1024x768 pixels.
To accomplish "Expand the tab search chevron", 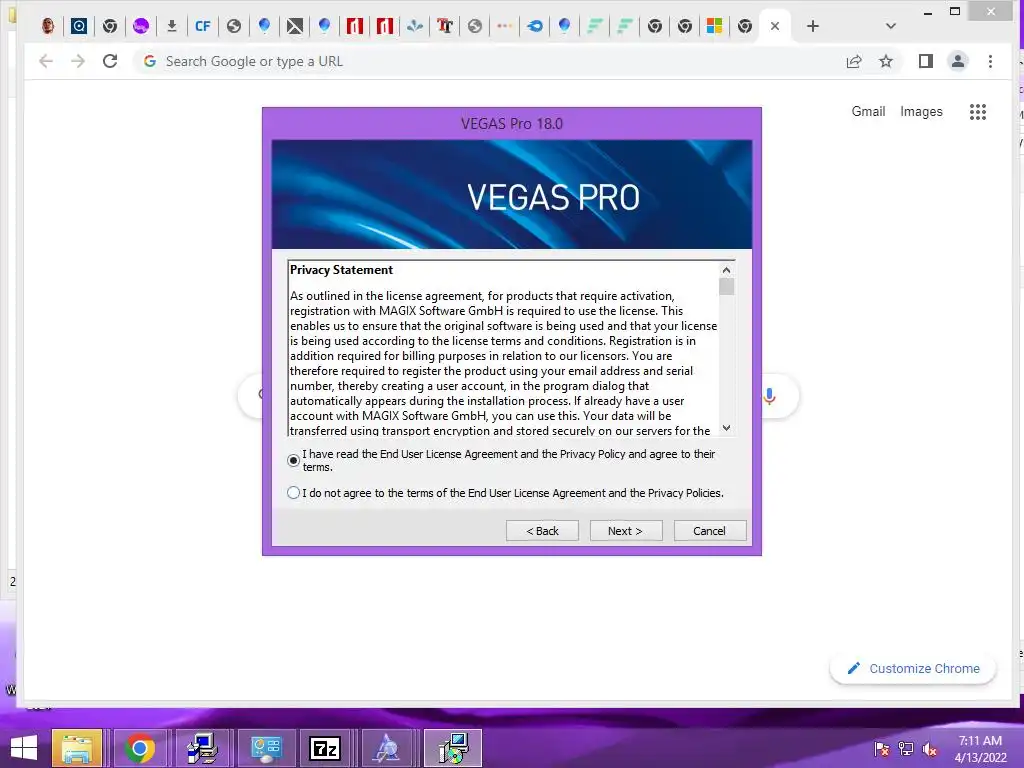I will coord(891,26).
